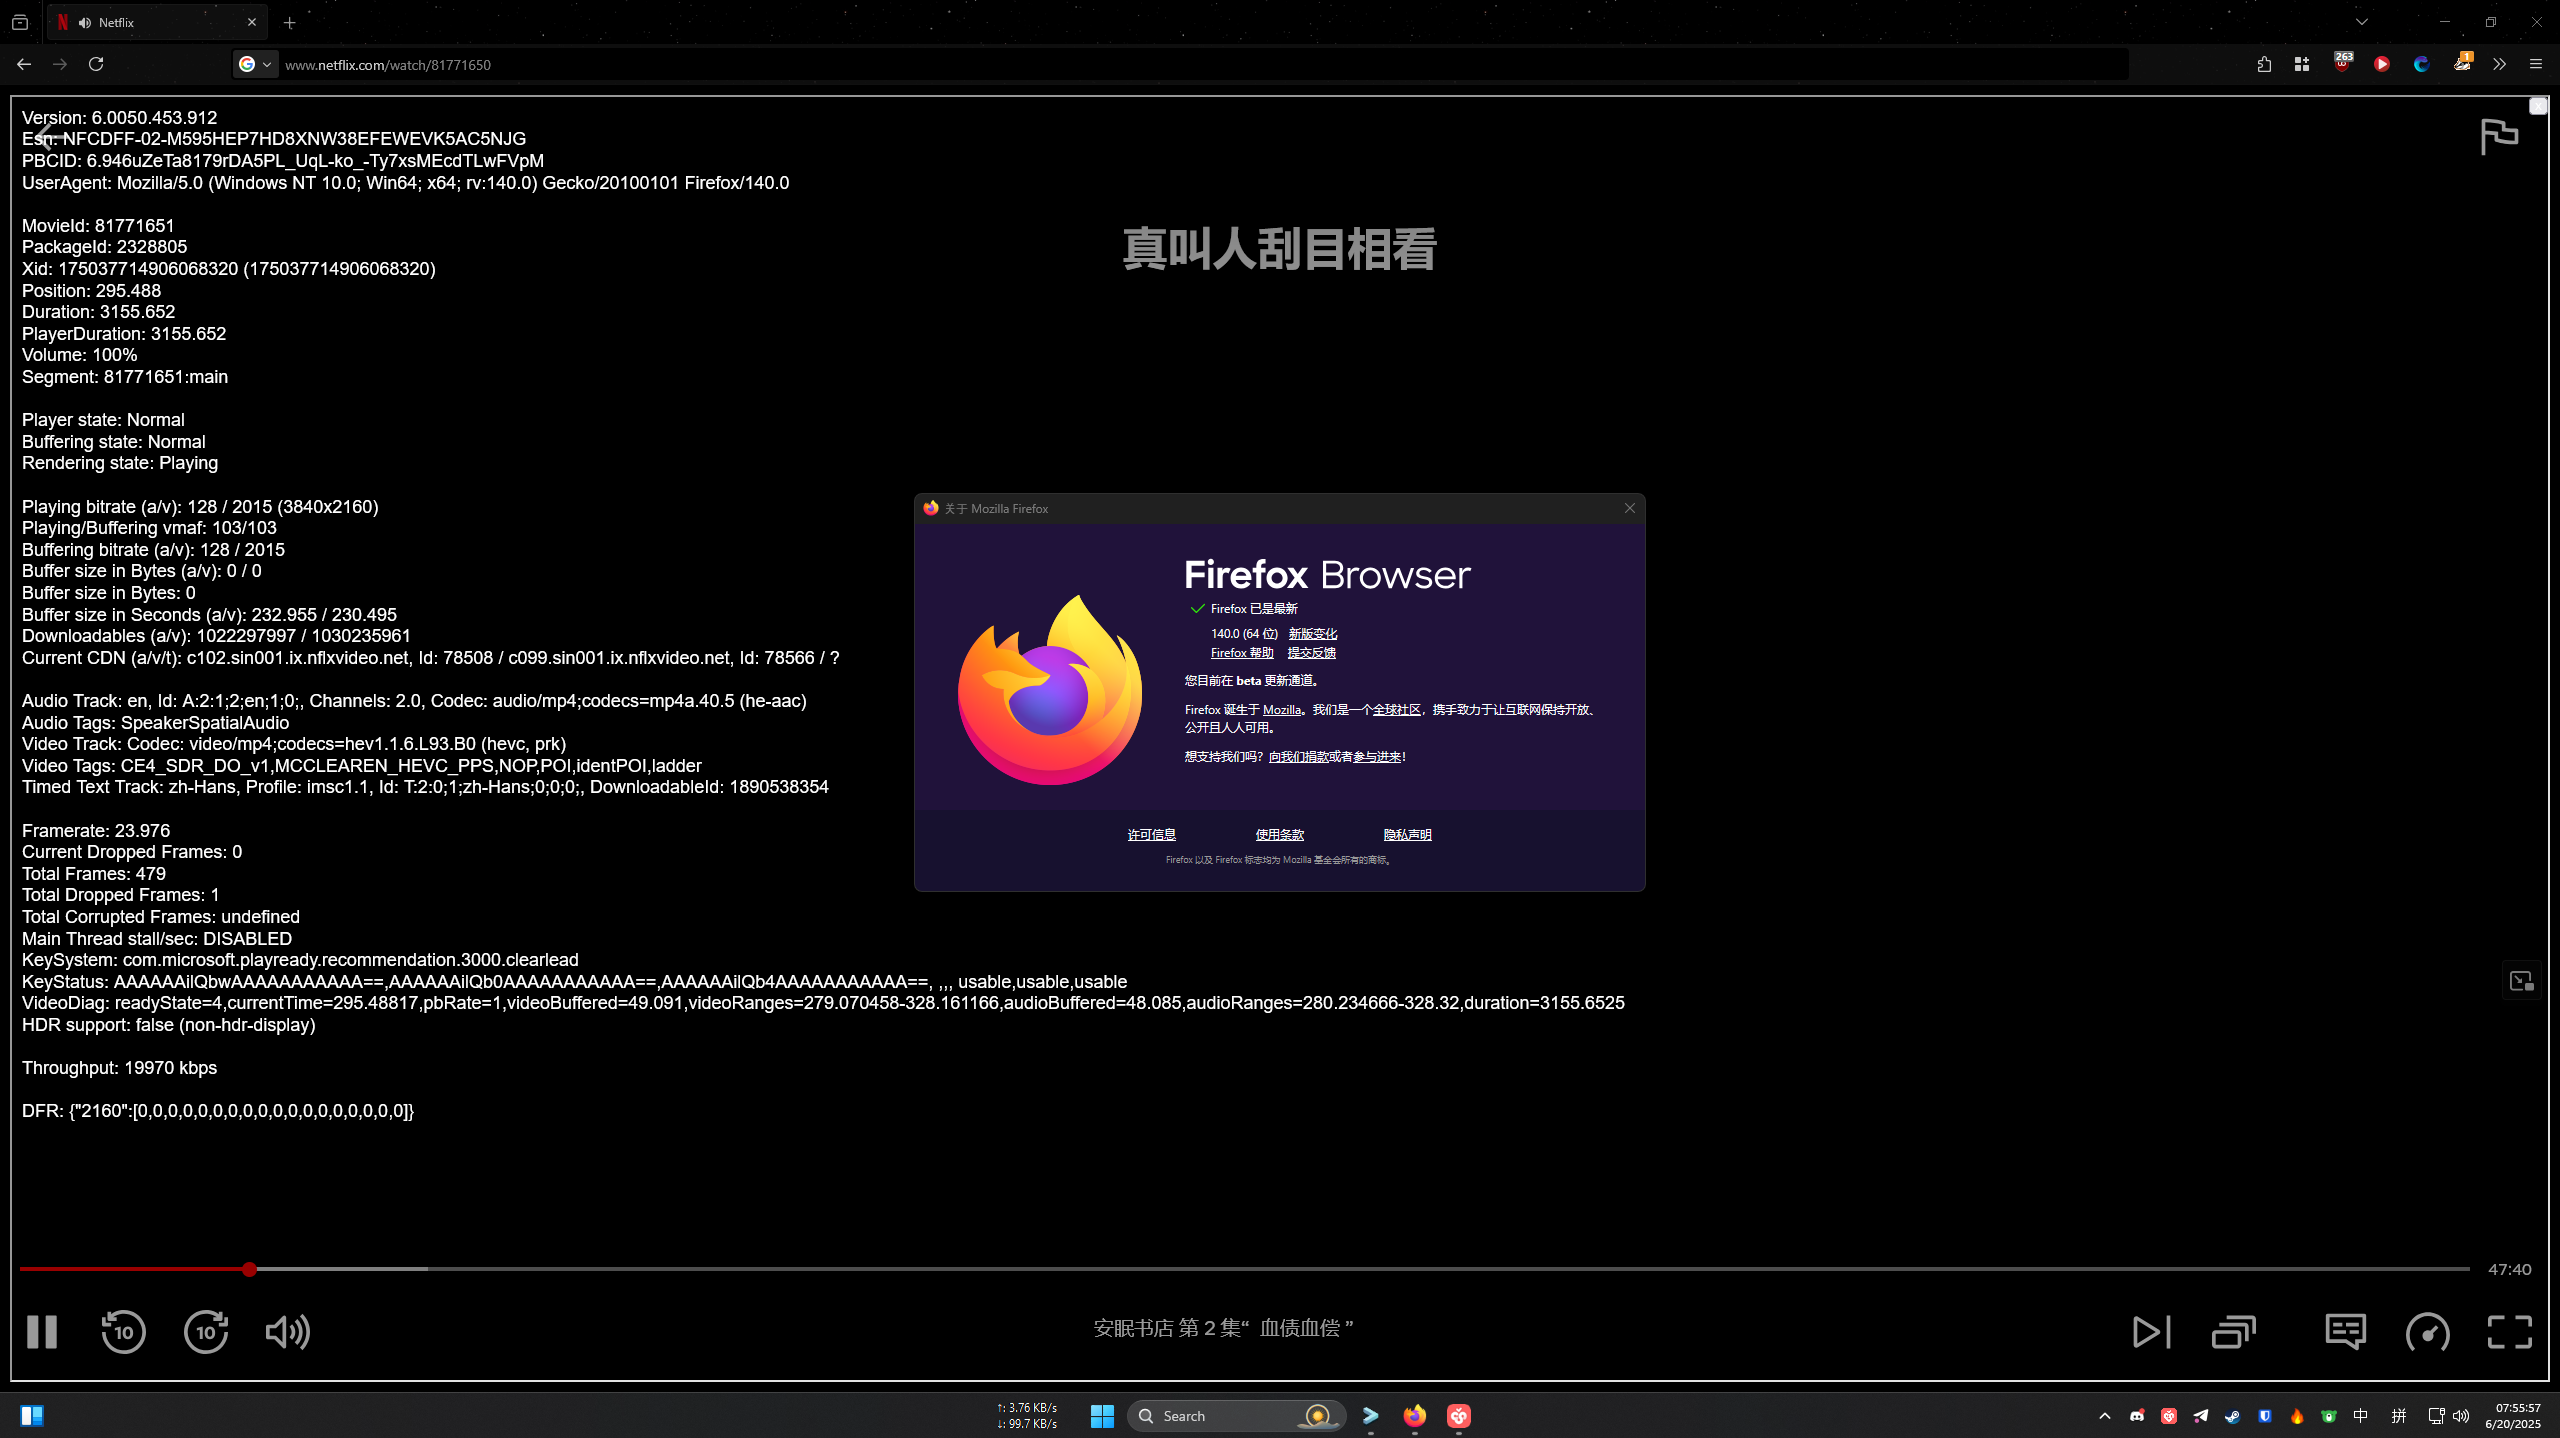Screen dimensions: 2560x1438
Task: Click the extension icon with orange badge
Action: (x=2462, y=62)
